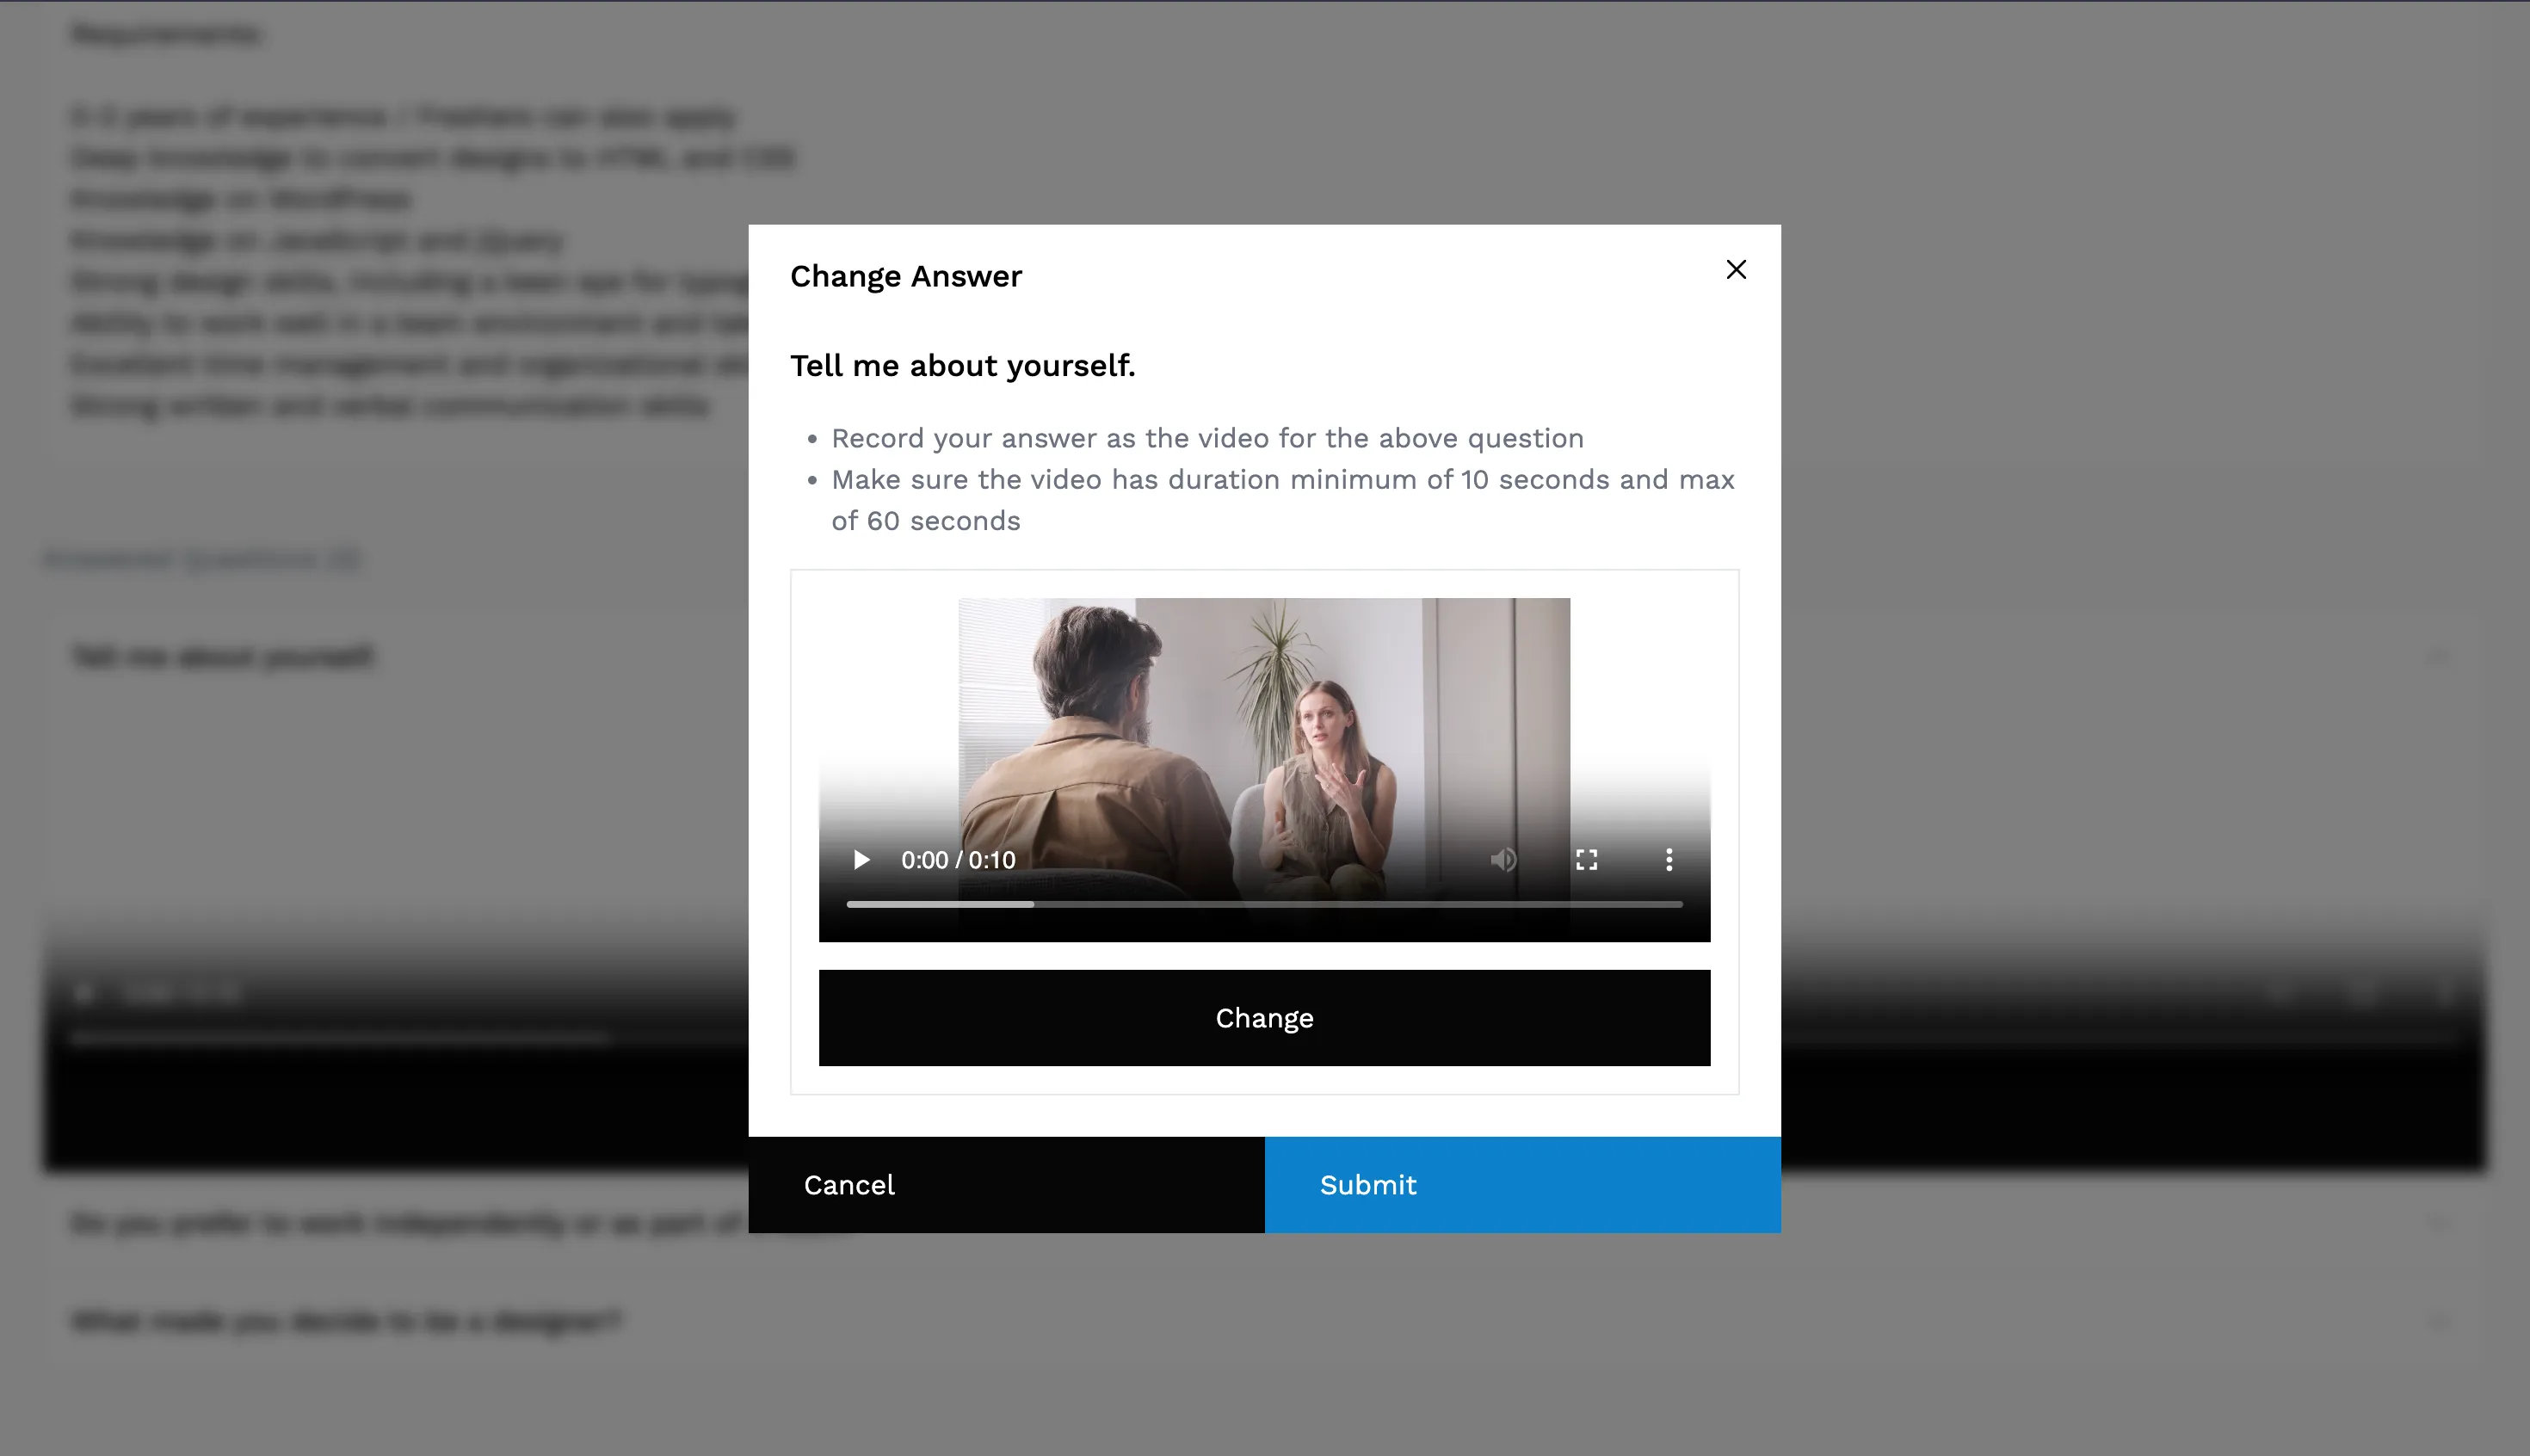Cancel changing the answer
Image resolution: width=2530 pixels, height=1456 pixels.
coord(1006,1185)
